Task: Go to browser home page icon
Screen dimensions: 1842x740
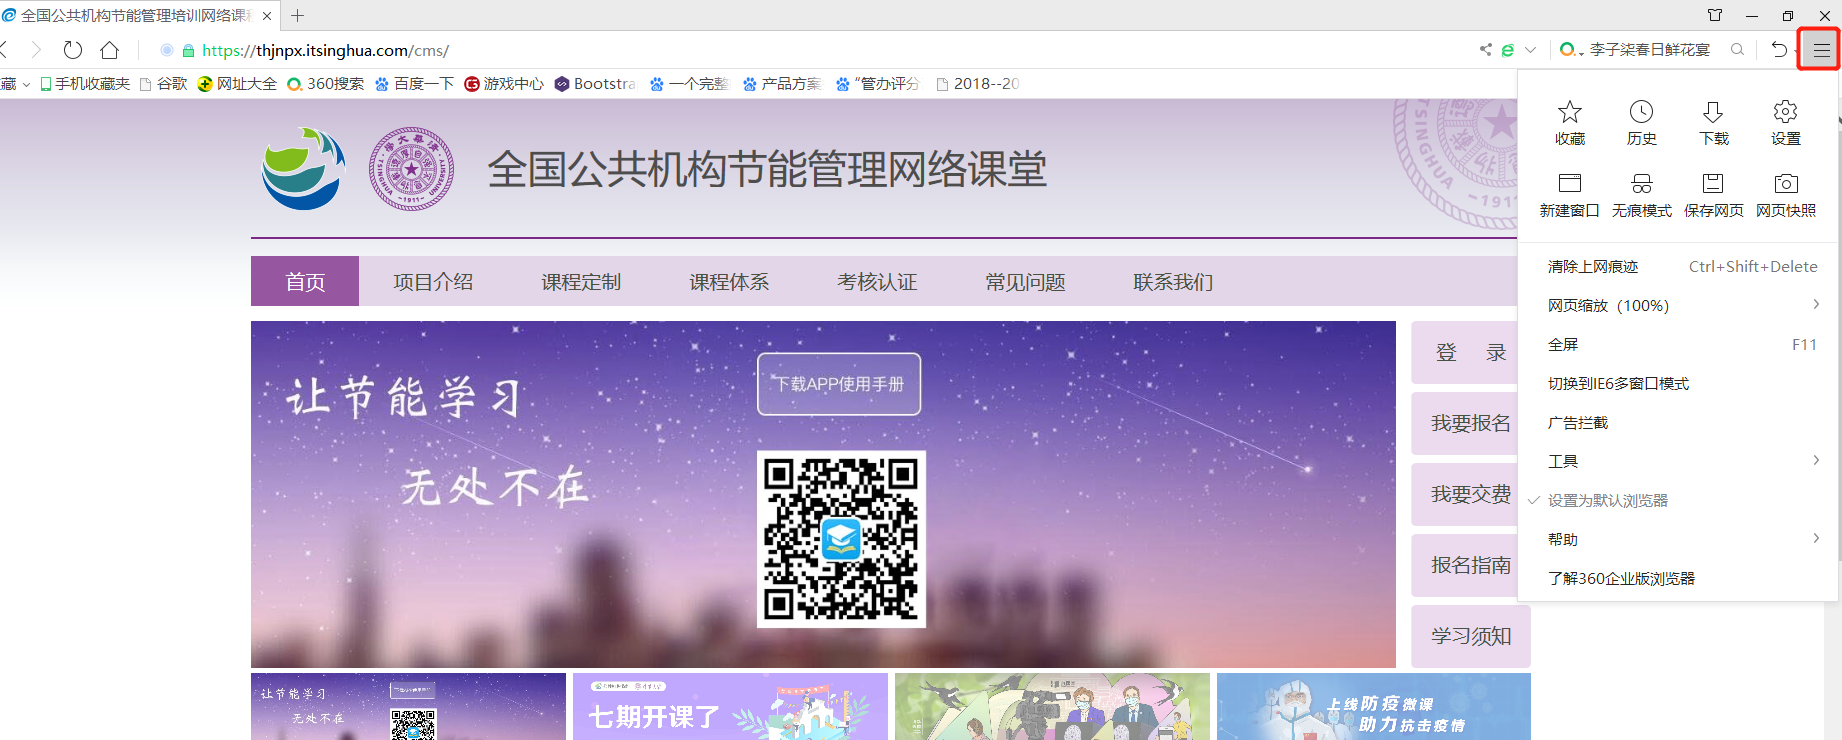Action: tap(110, 50)
